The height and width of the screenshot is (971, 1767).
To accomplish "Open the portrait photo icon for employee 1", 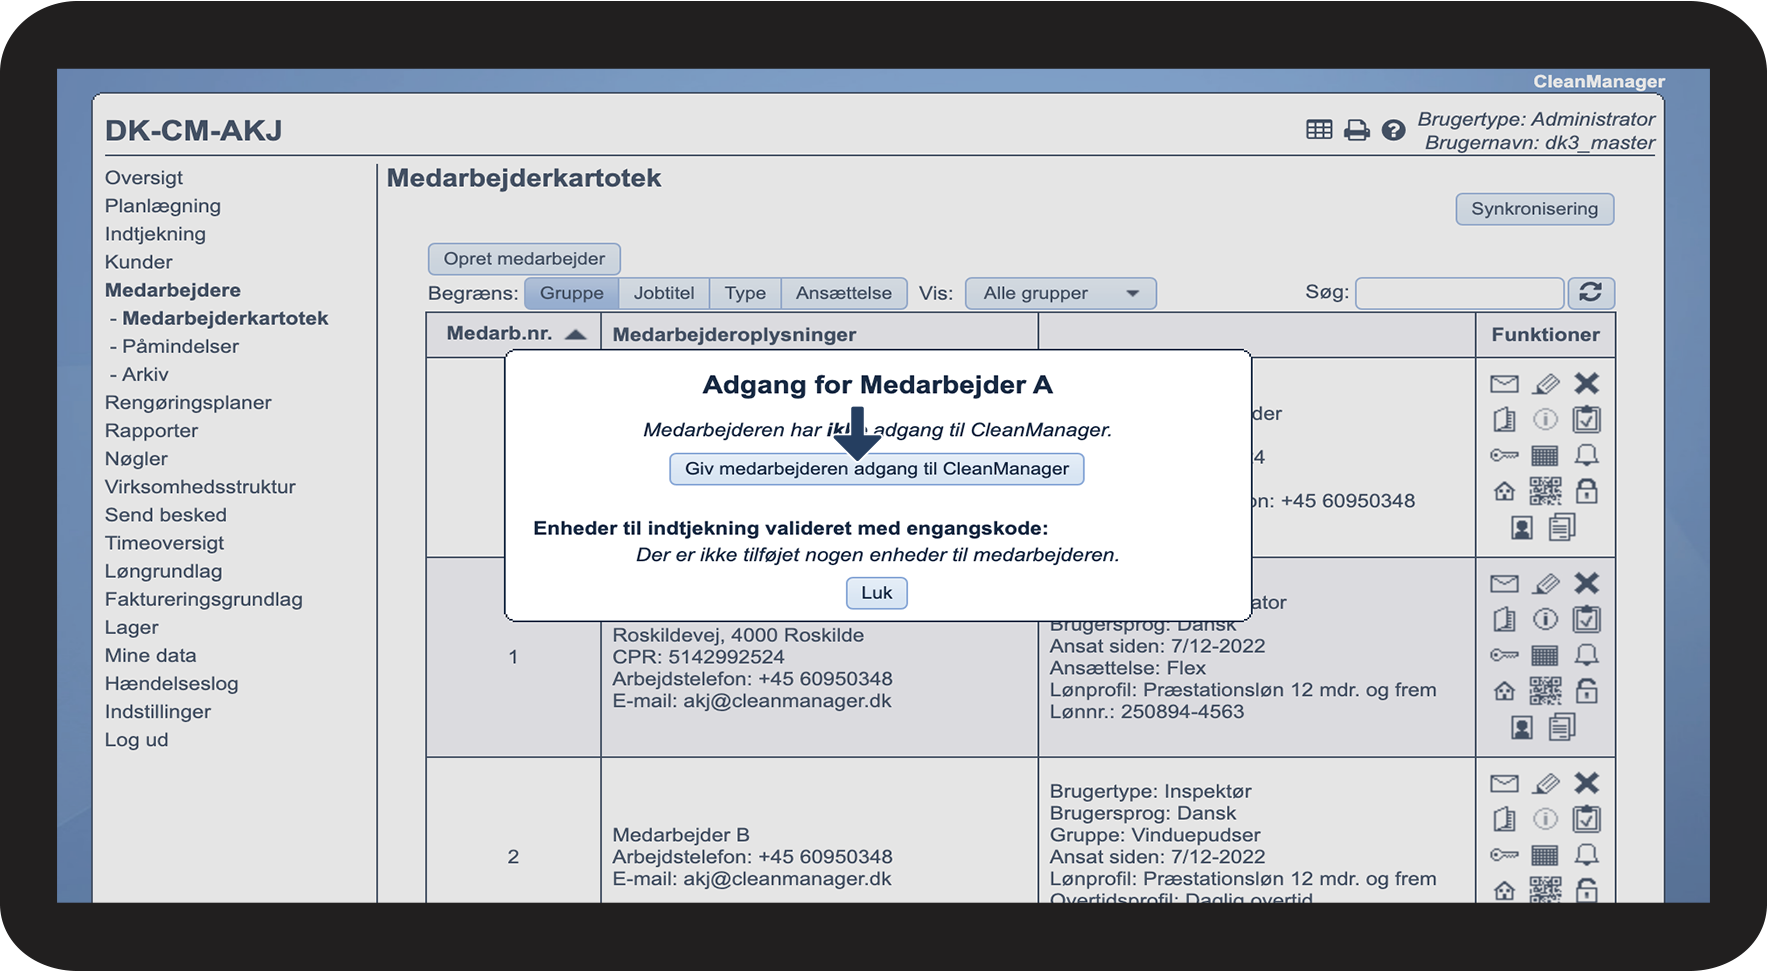I will (x=1522, y=727).
